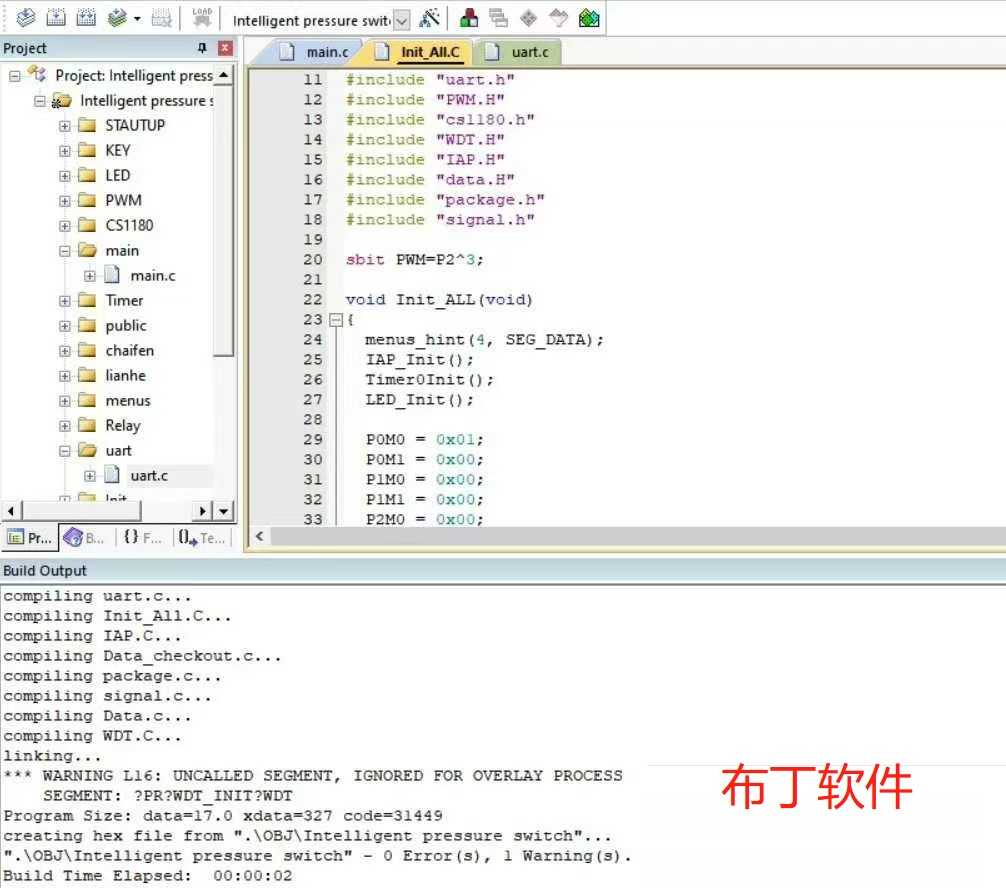Switch to the Pr... (Project) bottom tab

click(x=30, y=538)
